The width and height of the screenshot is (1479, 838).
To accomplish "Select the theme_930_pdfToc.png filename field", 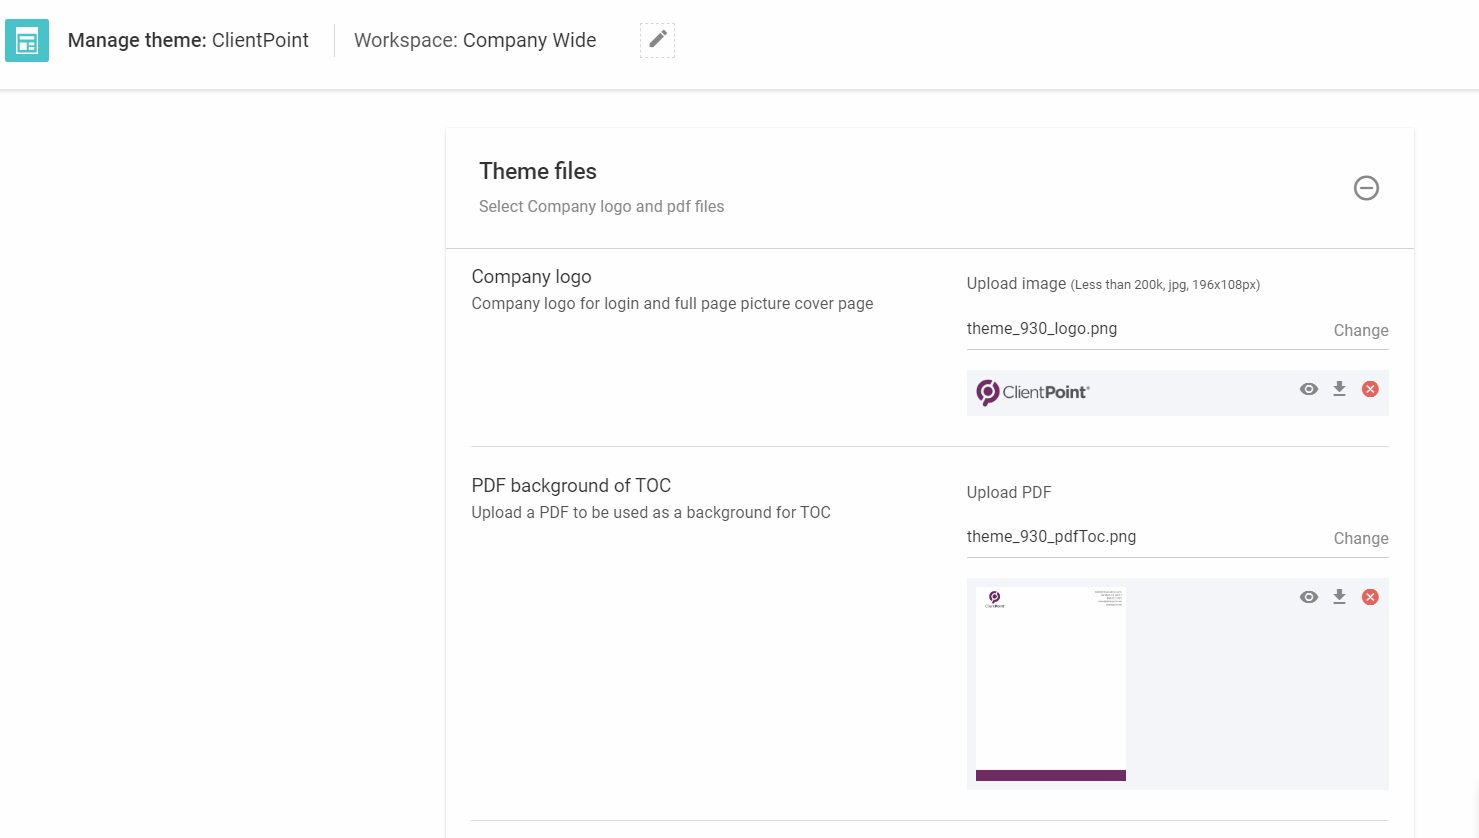I will click(x=1051, y=536).
